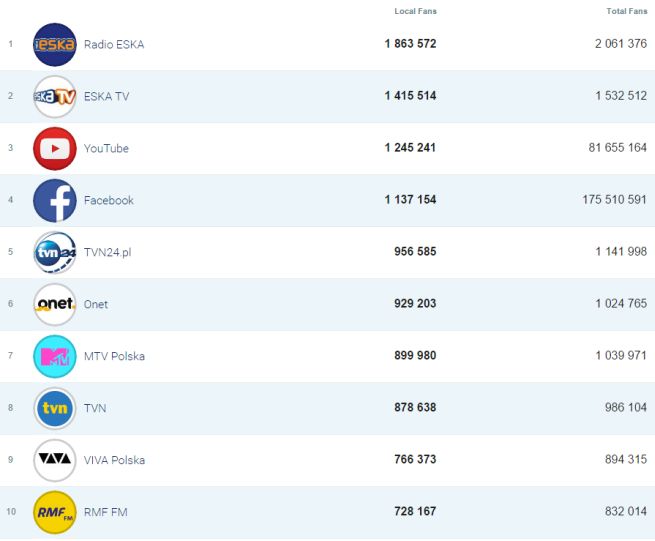Click the Radio ESKA logo icon
Viewport: 655px width, 541px height.
pyautogui.click(x=54, y=45)
